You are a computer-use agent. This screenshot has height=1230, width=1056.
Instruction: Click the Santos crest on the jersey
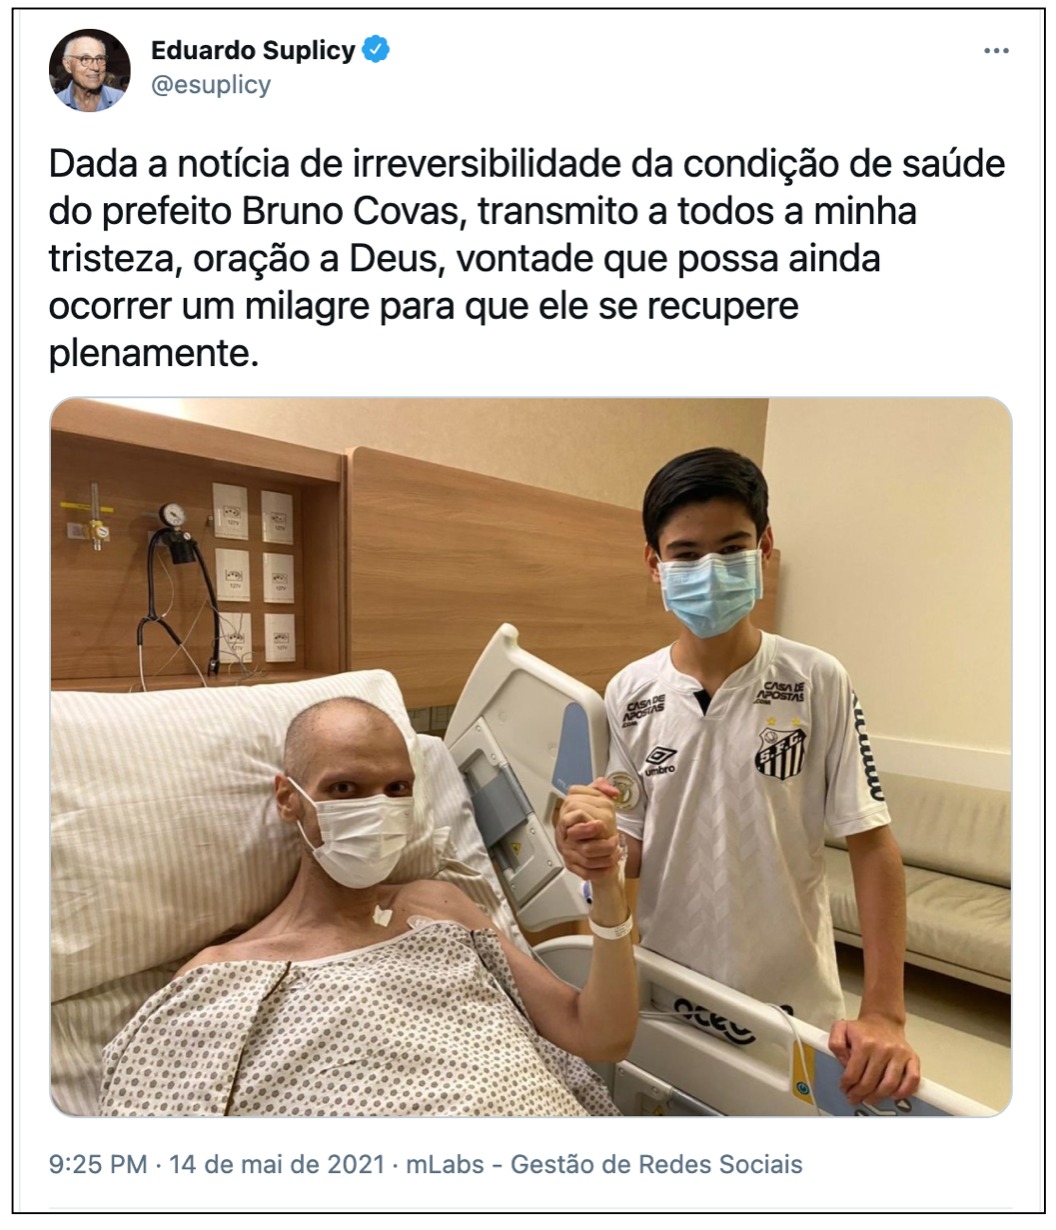pos(780,751)
